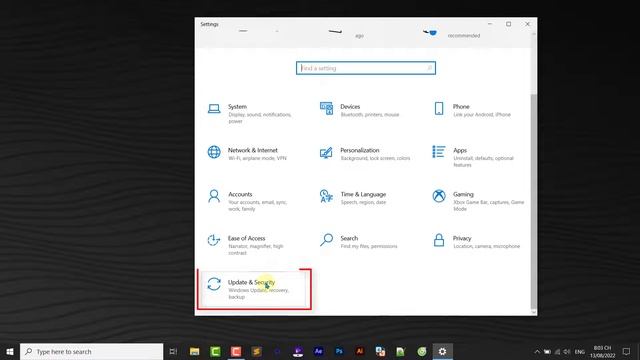The image size is (640, 360).
Task: Open Adobe After Effects from taskbar
Action: (318, 351)
